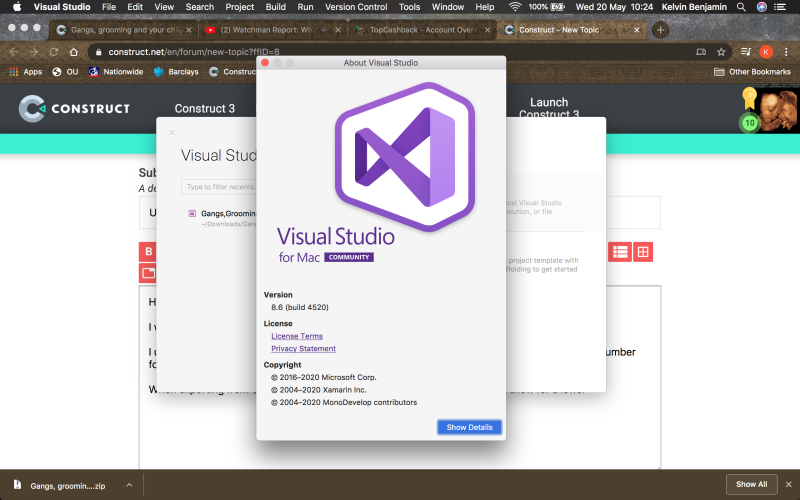Open the Nationwide bookmark
The height and width of the screenshot is (500, 800).
[116, 72]
